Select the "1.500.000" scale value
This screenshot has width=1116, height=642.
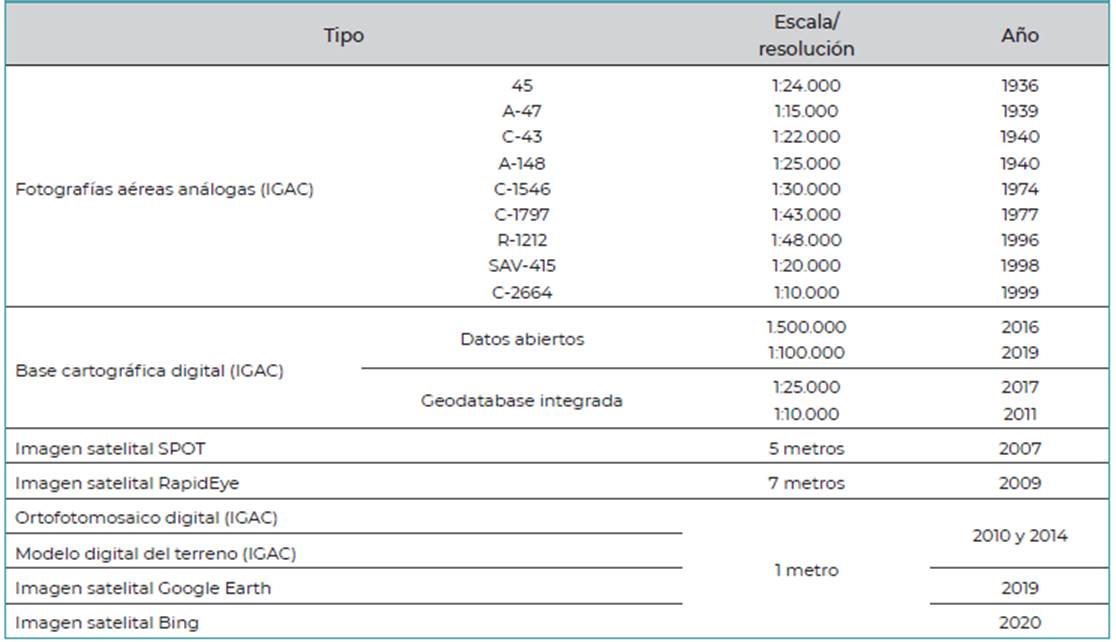[806, 327]
